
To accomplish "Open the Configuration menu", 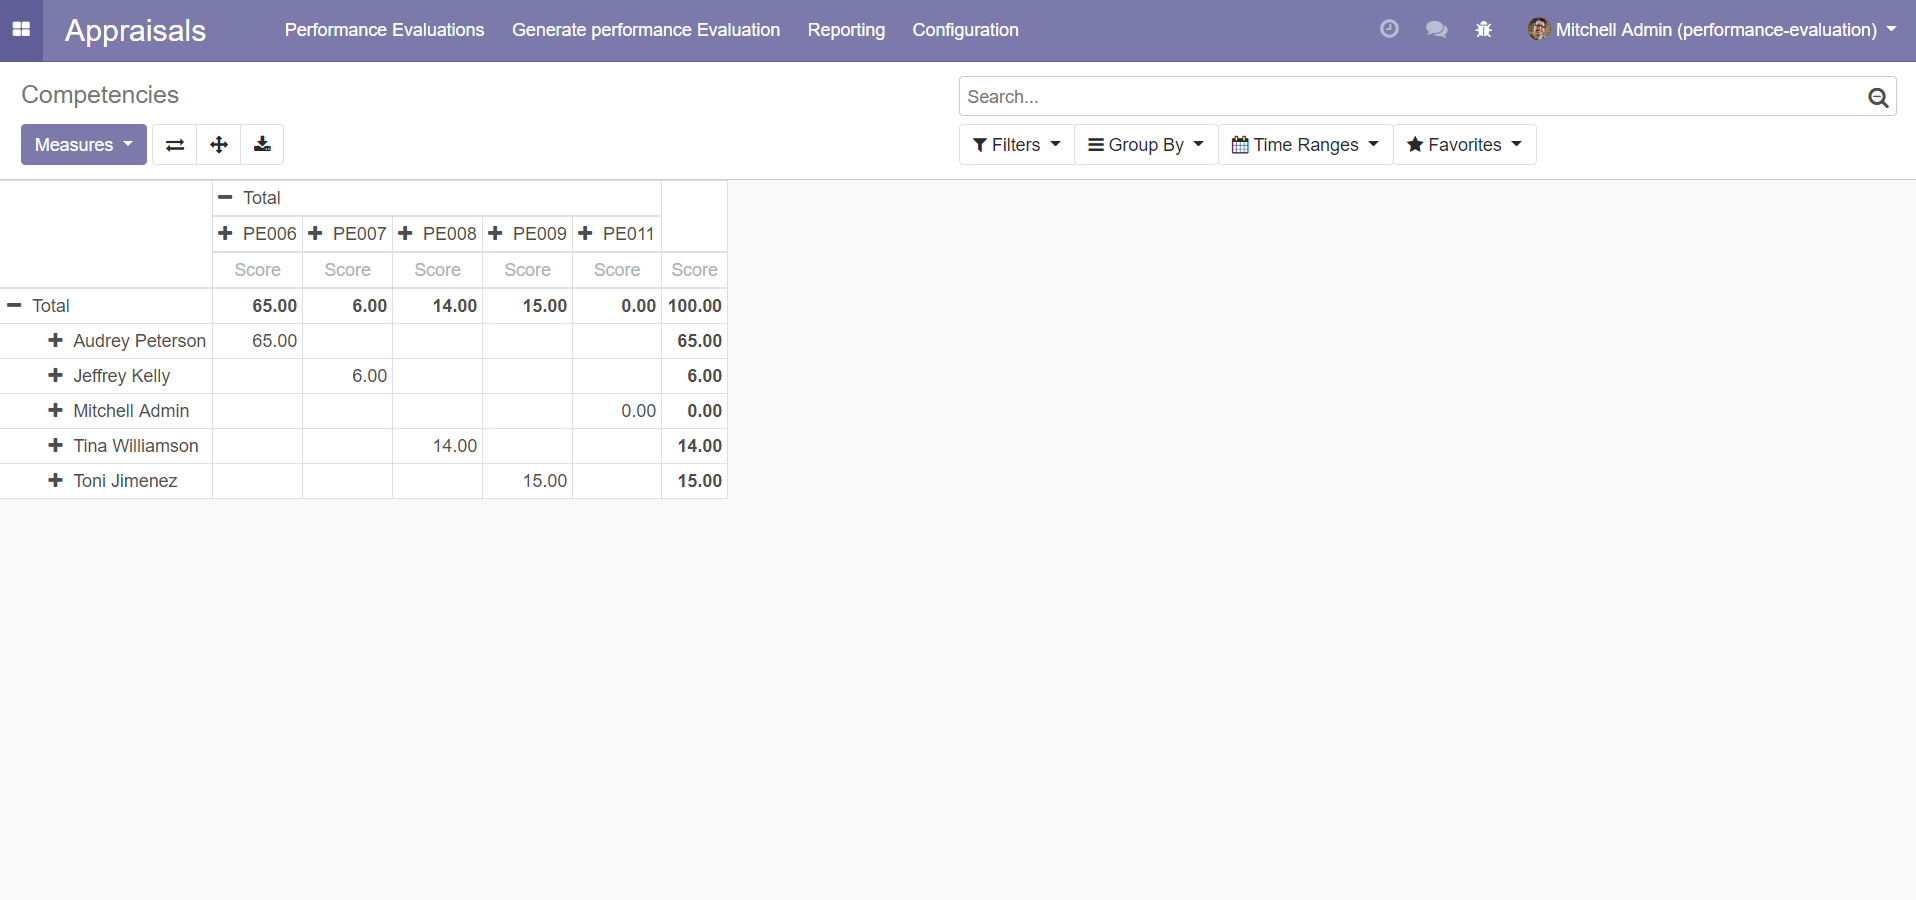I will tap(965, 30).
